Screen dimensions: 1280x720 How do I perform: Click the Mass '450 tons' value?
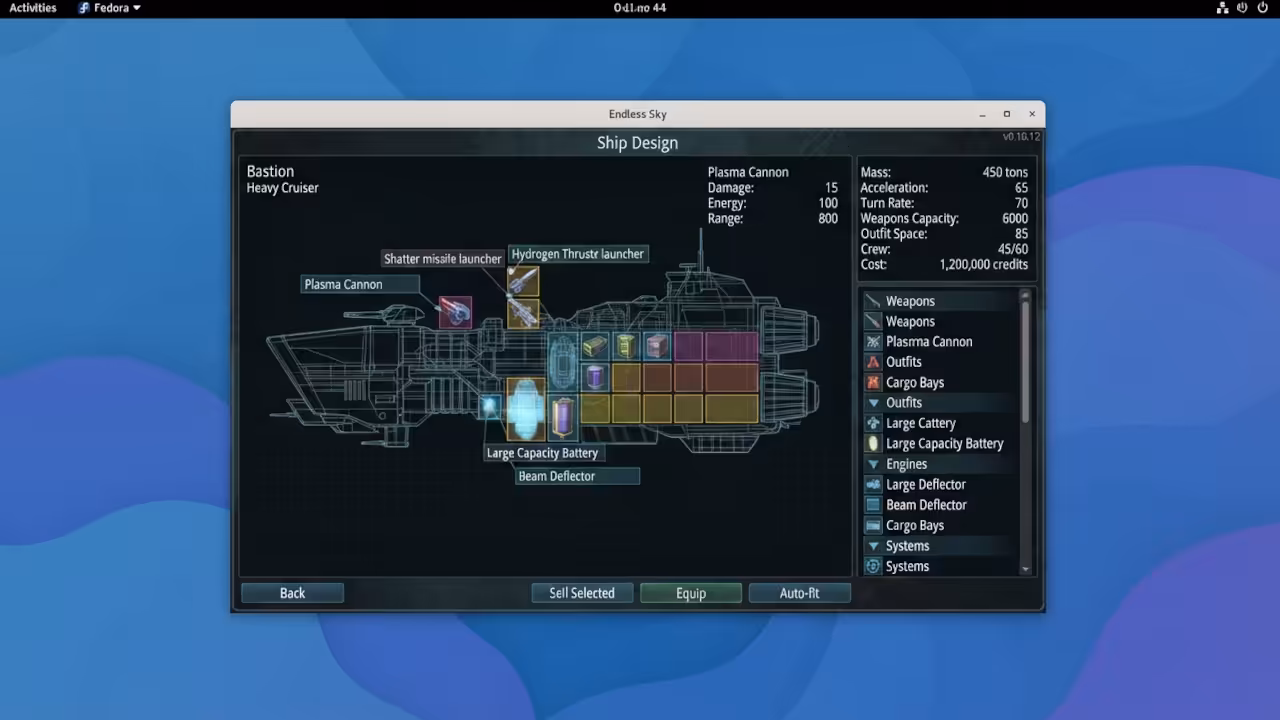click(1005, 172)
